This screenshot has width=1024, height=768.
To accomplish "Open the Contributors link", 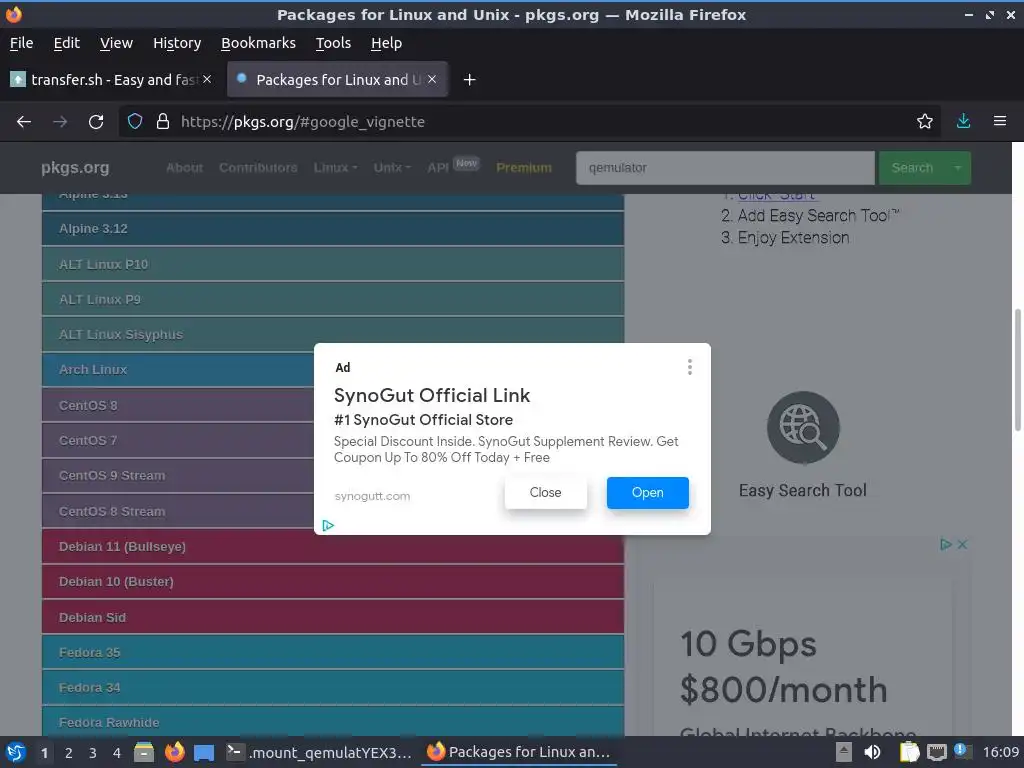I will [258, 168].
